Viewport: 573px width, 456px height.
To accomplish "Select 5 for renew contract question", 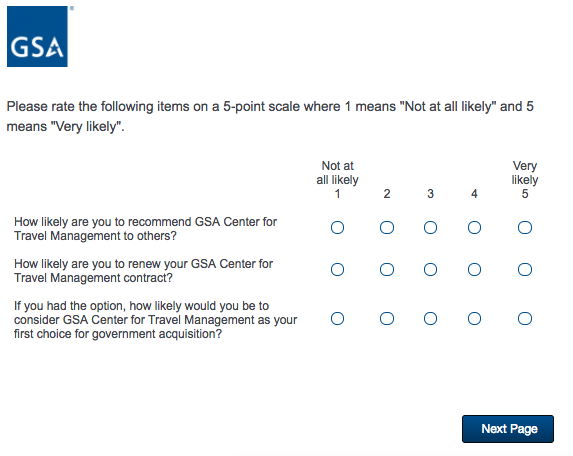I will point(525,270).
